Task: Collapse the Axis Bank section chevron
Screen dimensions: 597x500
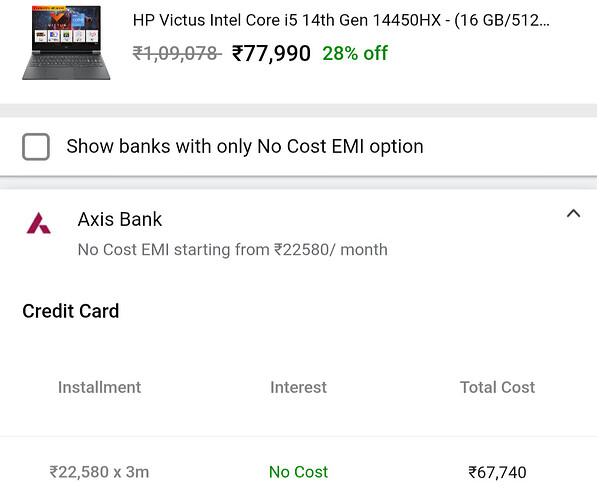Action: point(573,214)
